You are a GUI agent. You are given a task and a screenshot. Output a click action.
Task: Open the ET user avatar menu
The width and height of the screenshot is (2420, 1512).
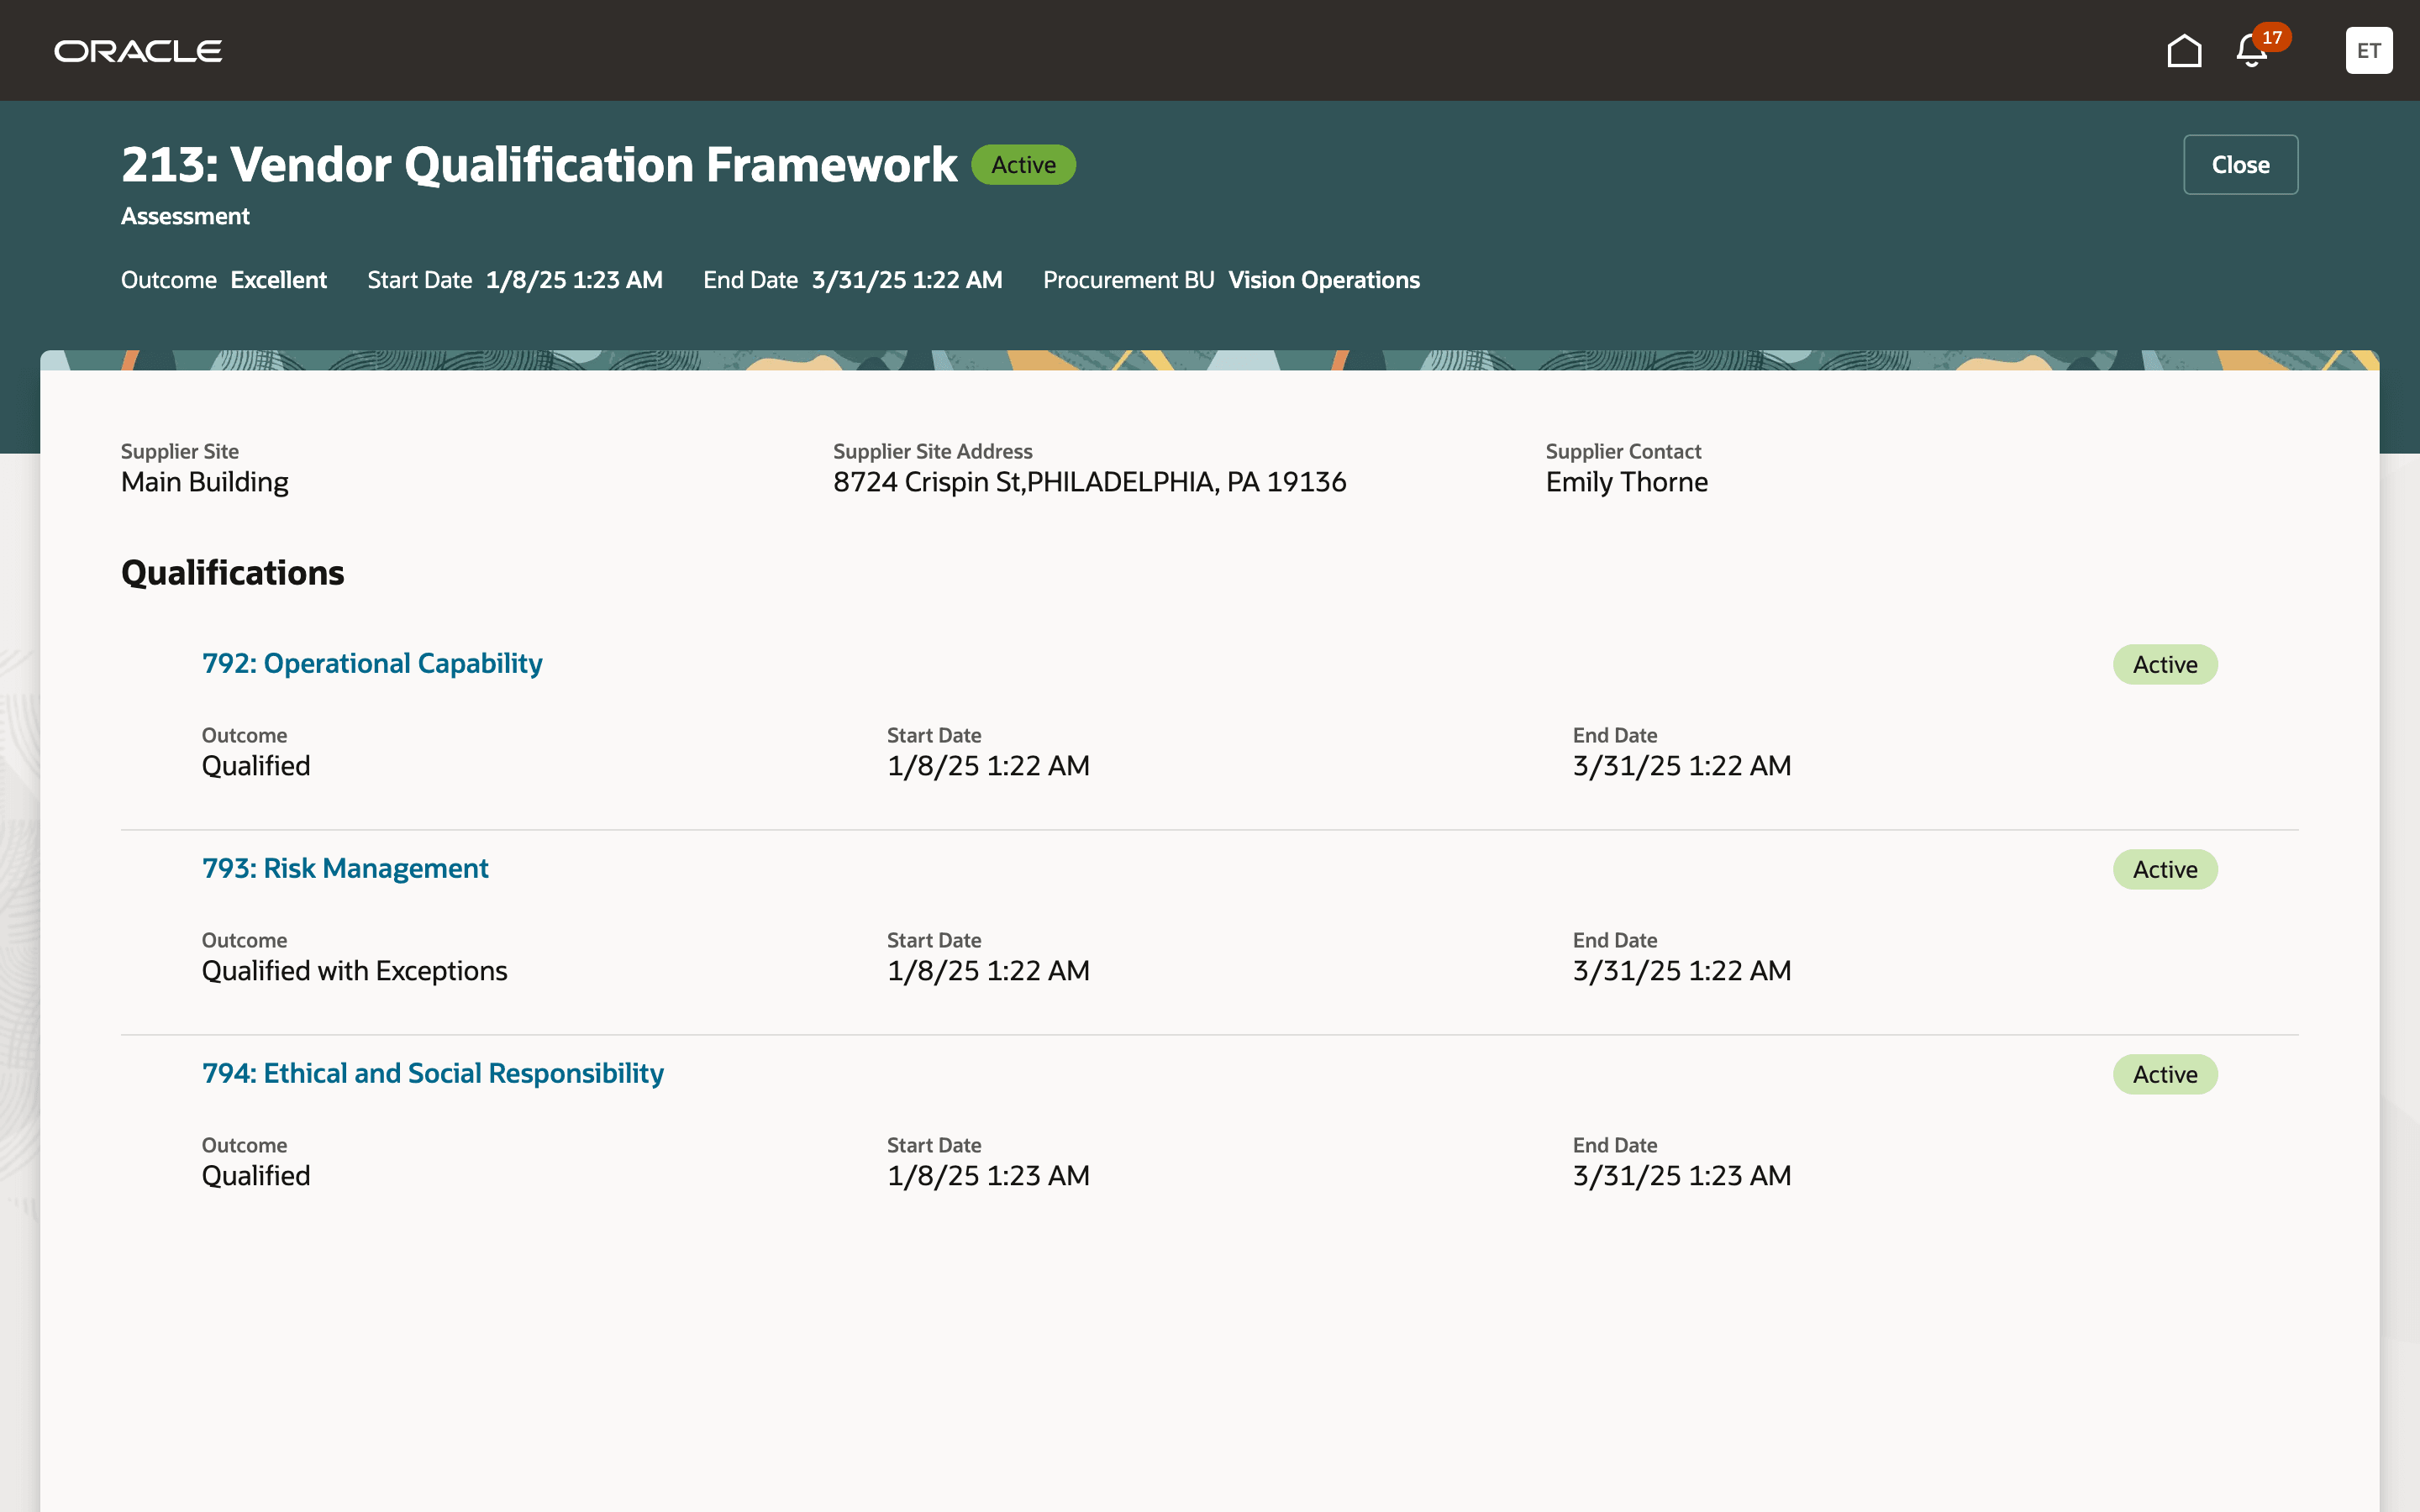tap(2368, 51)
